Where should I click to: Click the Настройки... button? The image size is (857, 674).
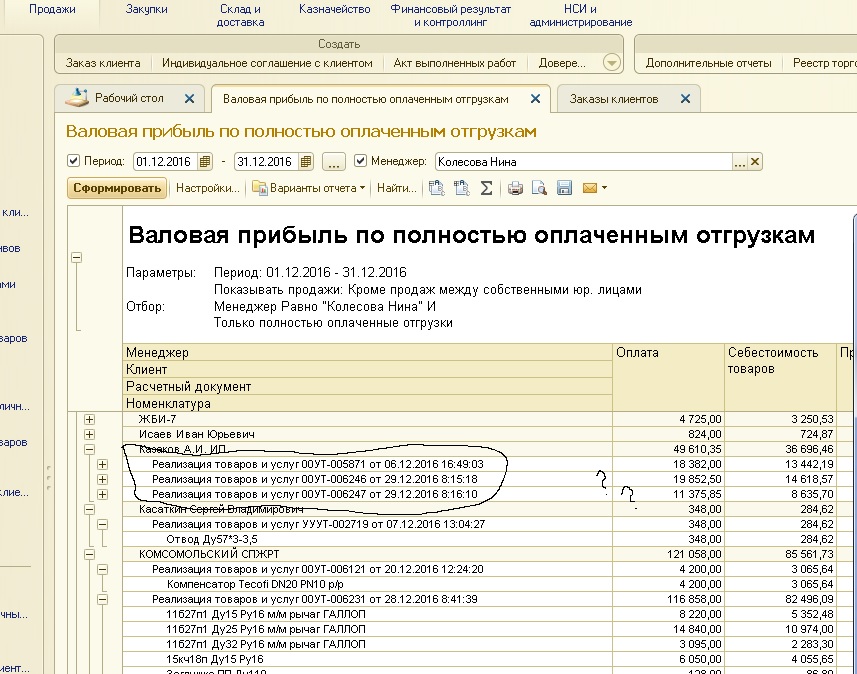208,188
